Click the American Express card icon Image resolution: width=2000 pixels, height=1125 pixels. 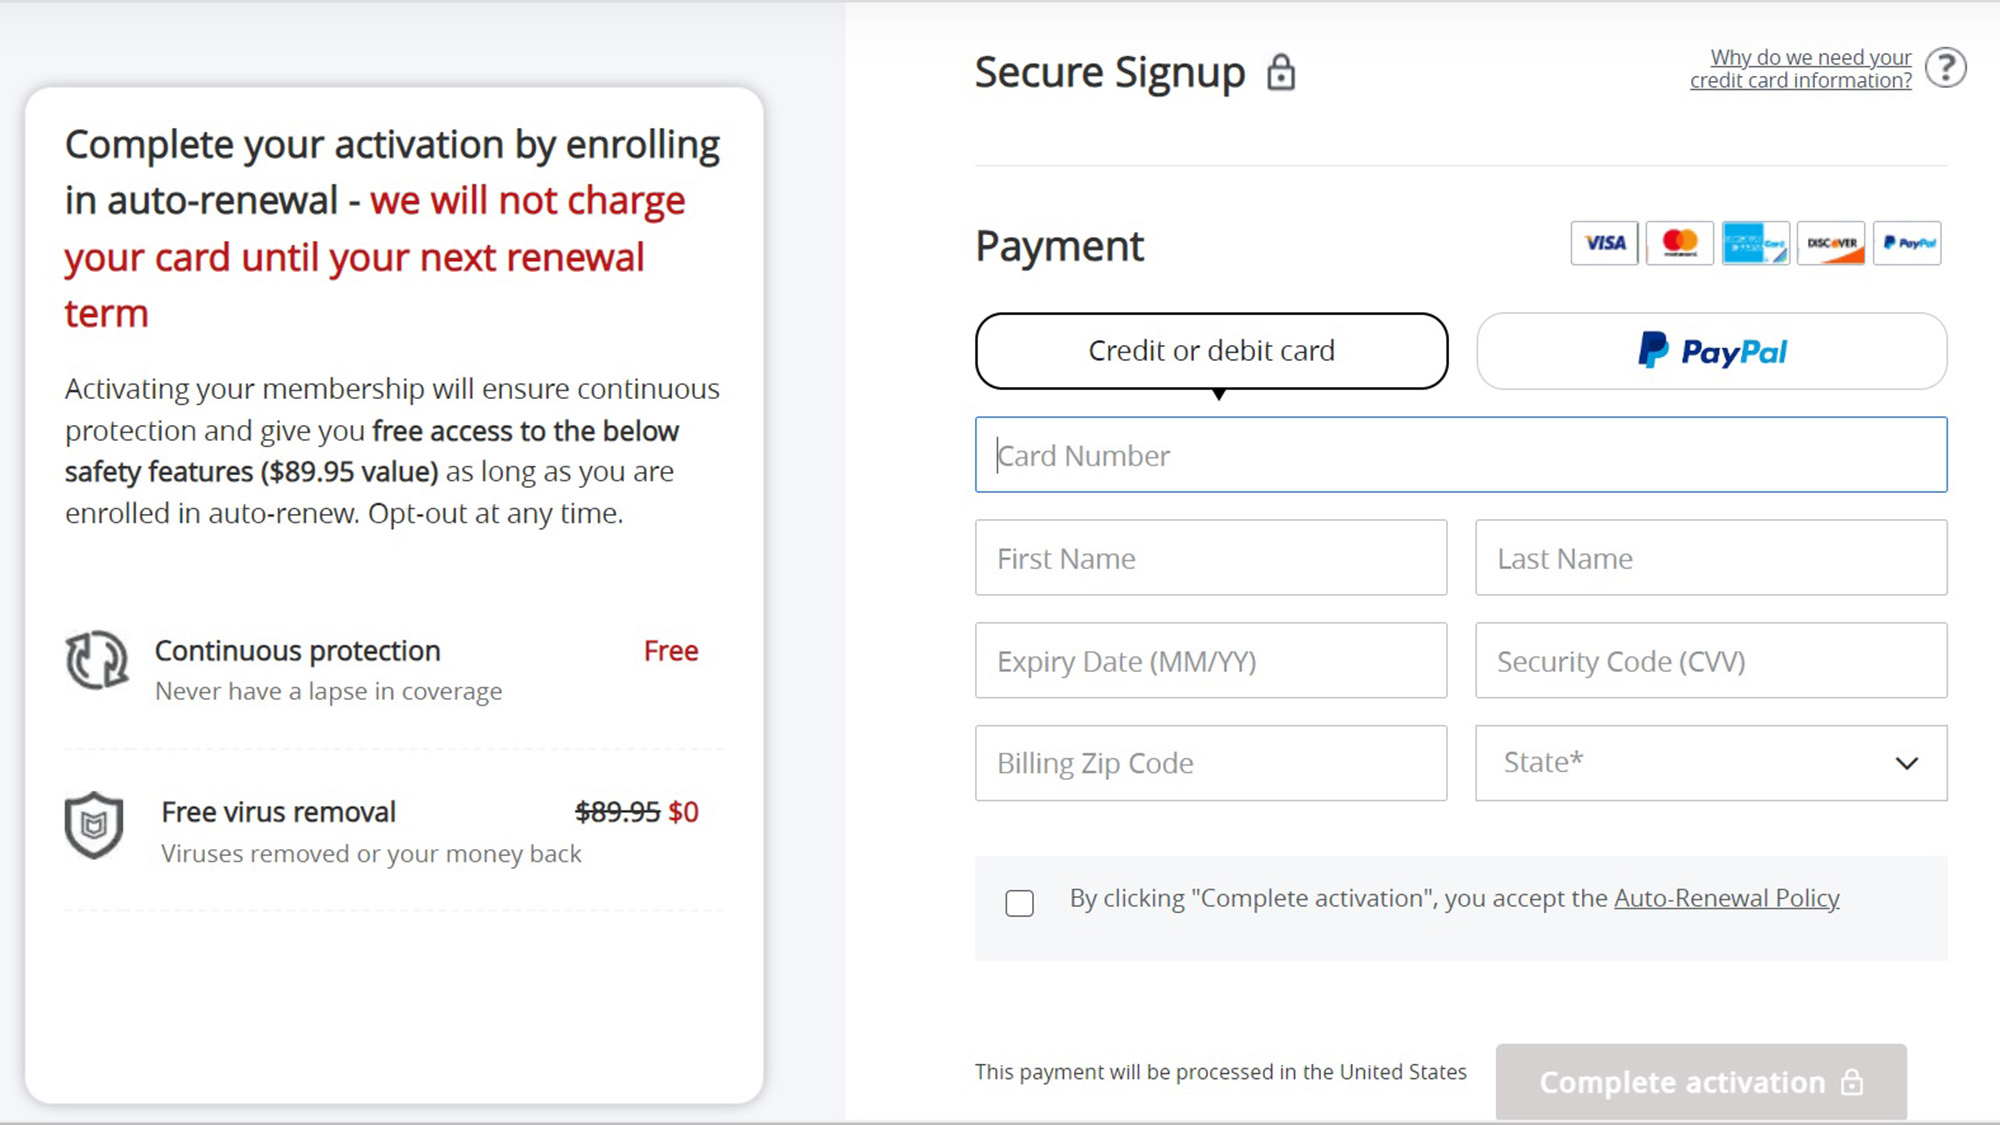[1755, 243]
